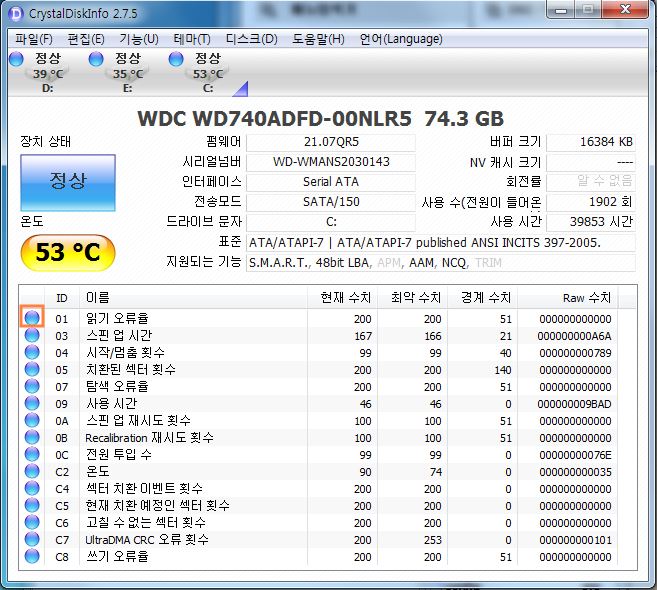This screenshot has width=657, height=590.
Task: Close the CrystalDiskInfo window
Action: pyautogui.click(x=625, y=10)
